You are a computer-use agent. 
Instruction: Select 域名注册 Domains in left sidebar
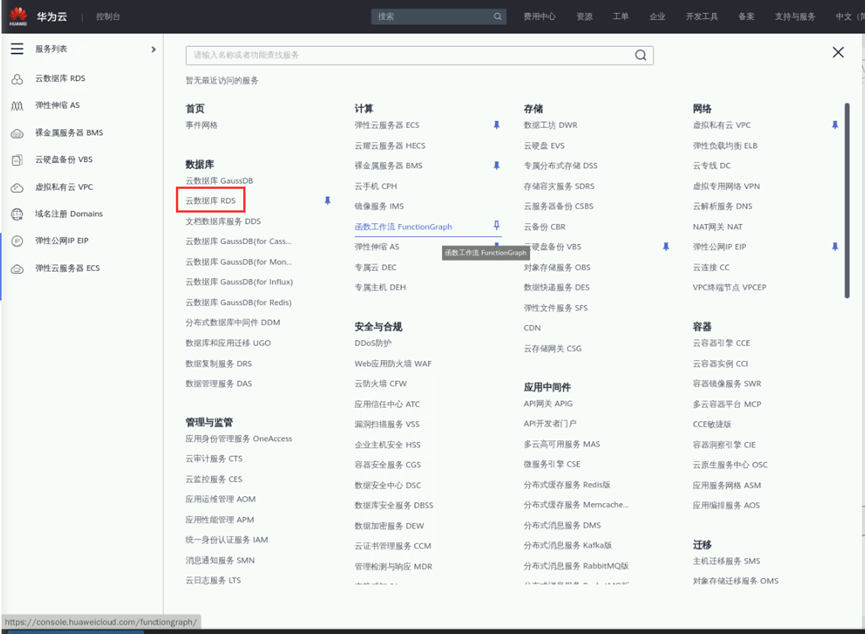[x=68, y=214]
